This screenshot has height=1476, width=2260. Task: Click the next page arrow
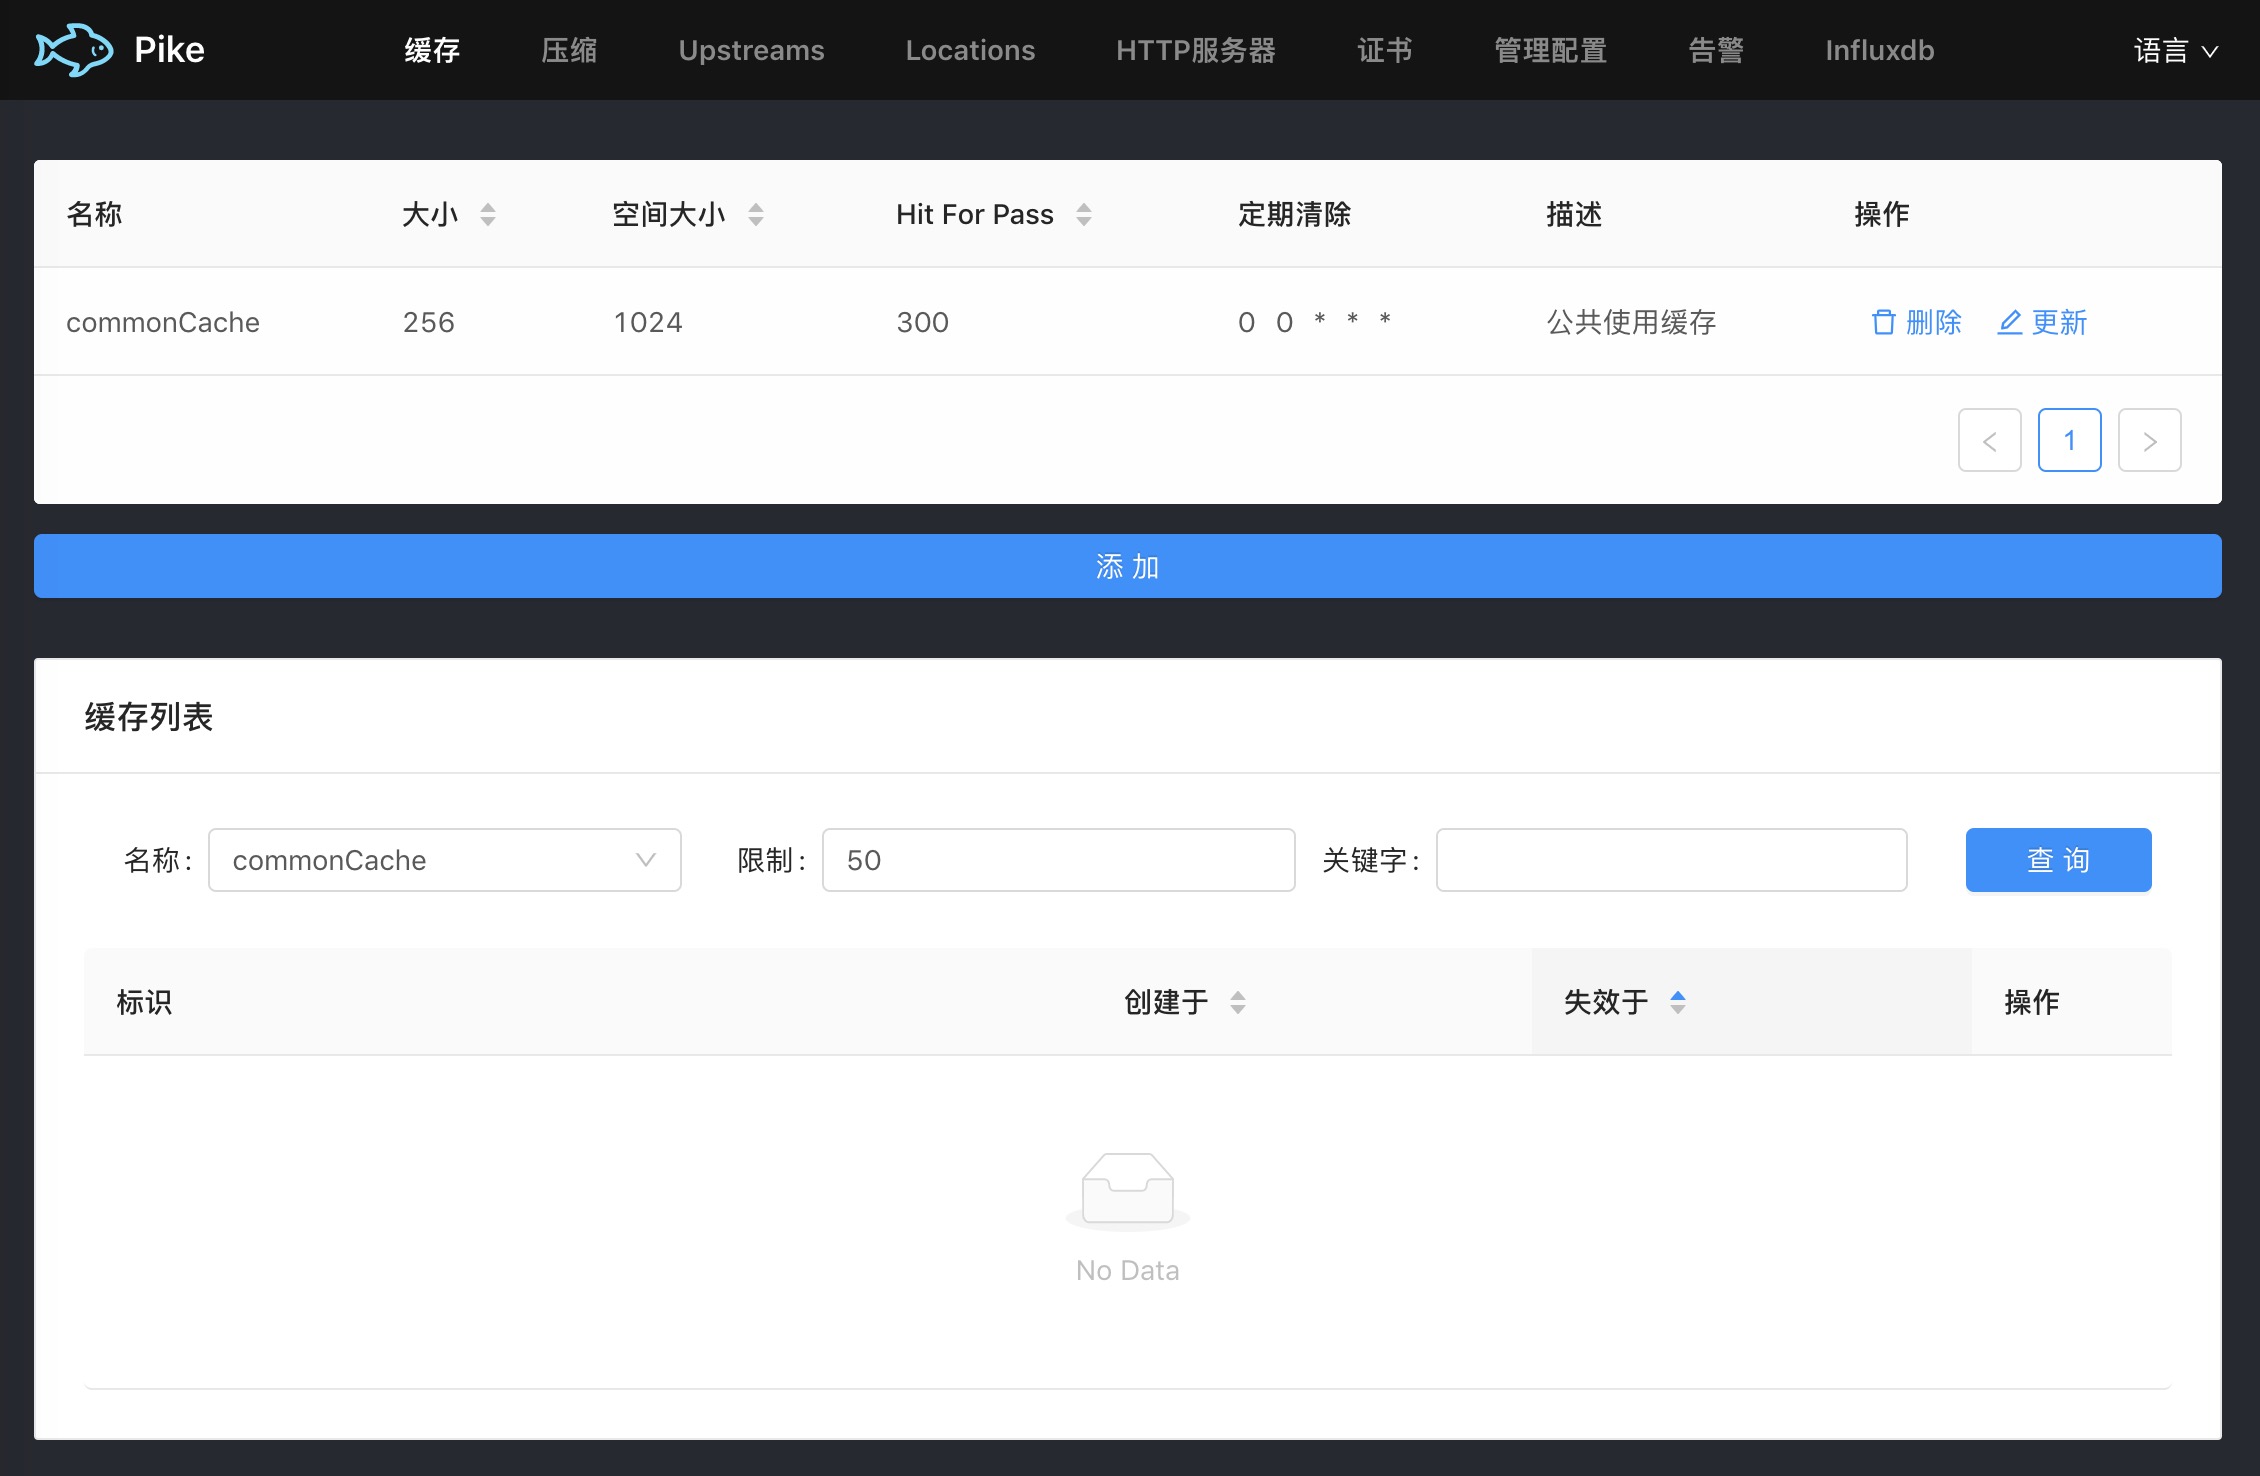2149,440
